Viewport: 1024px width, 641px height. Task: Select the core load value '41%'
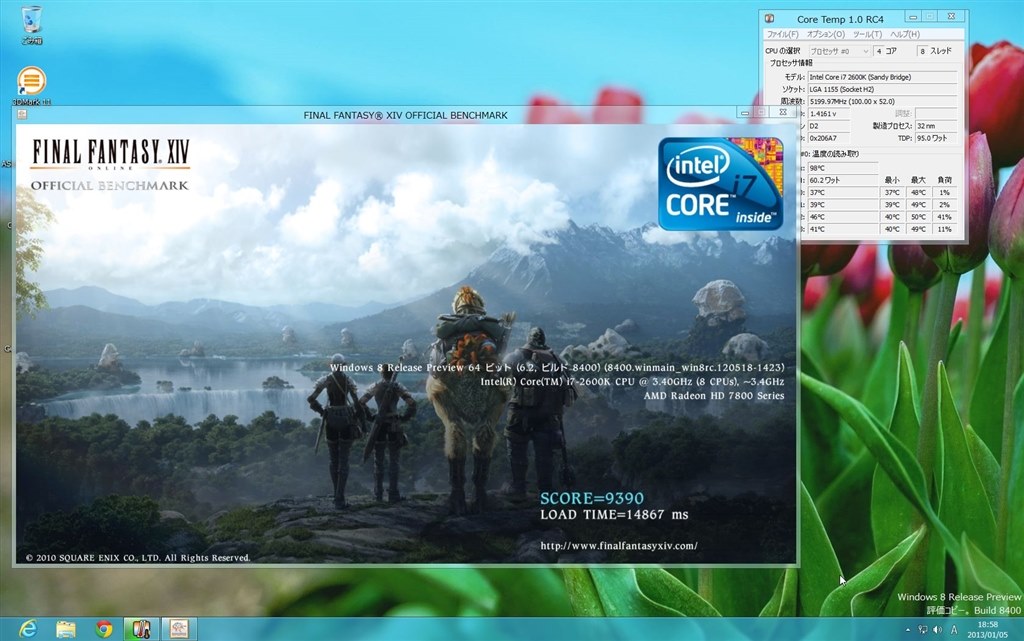(x=944, y=217)
